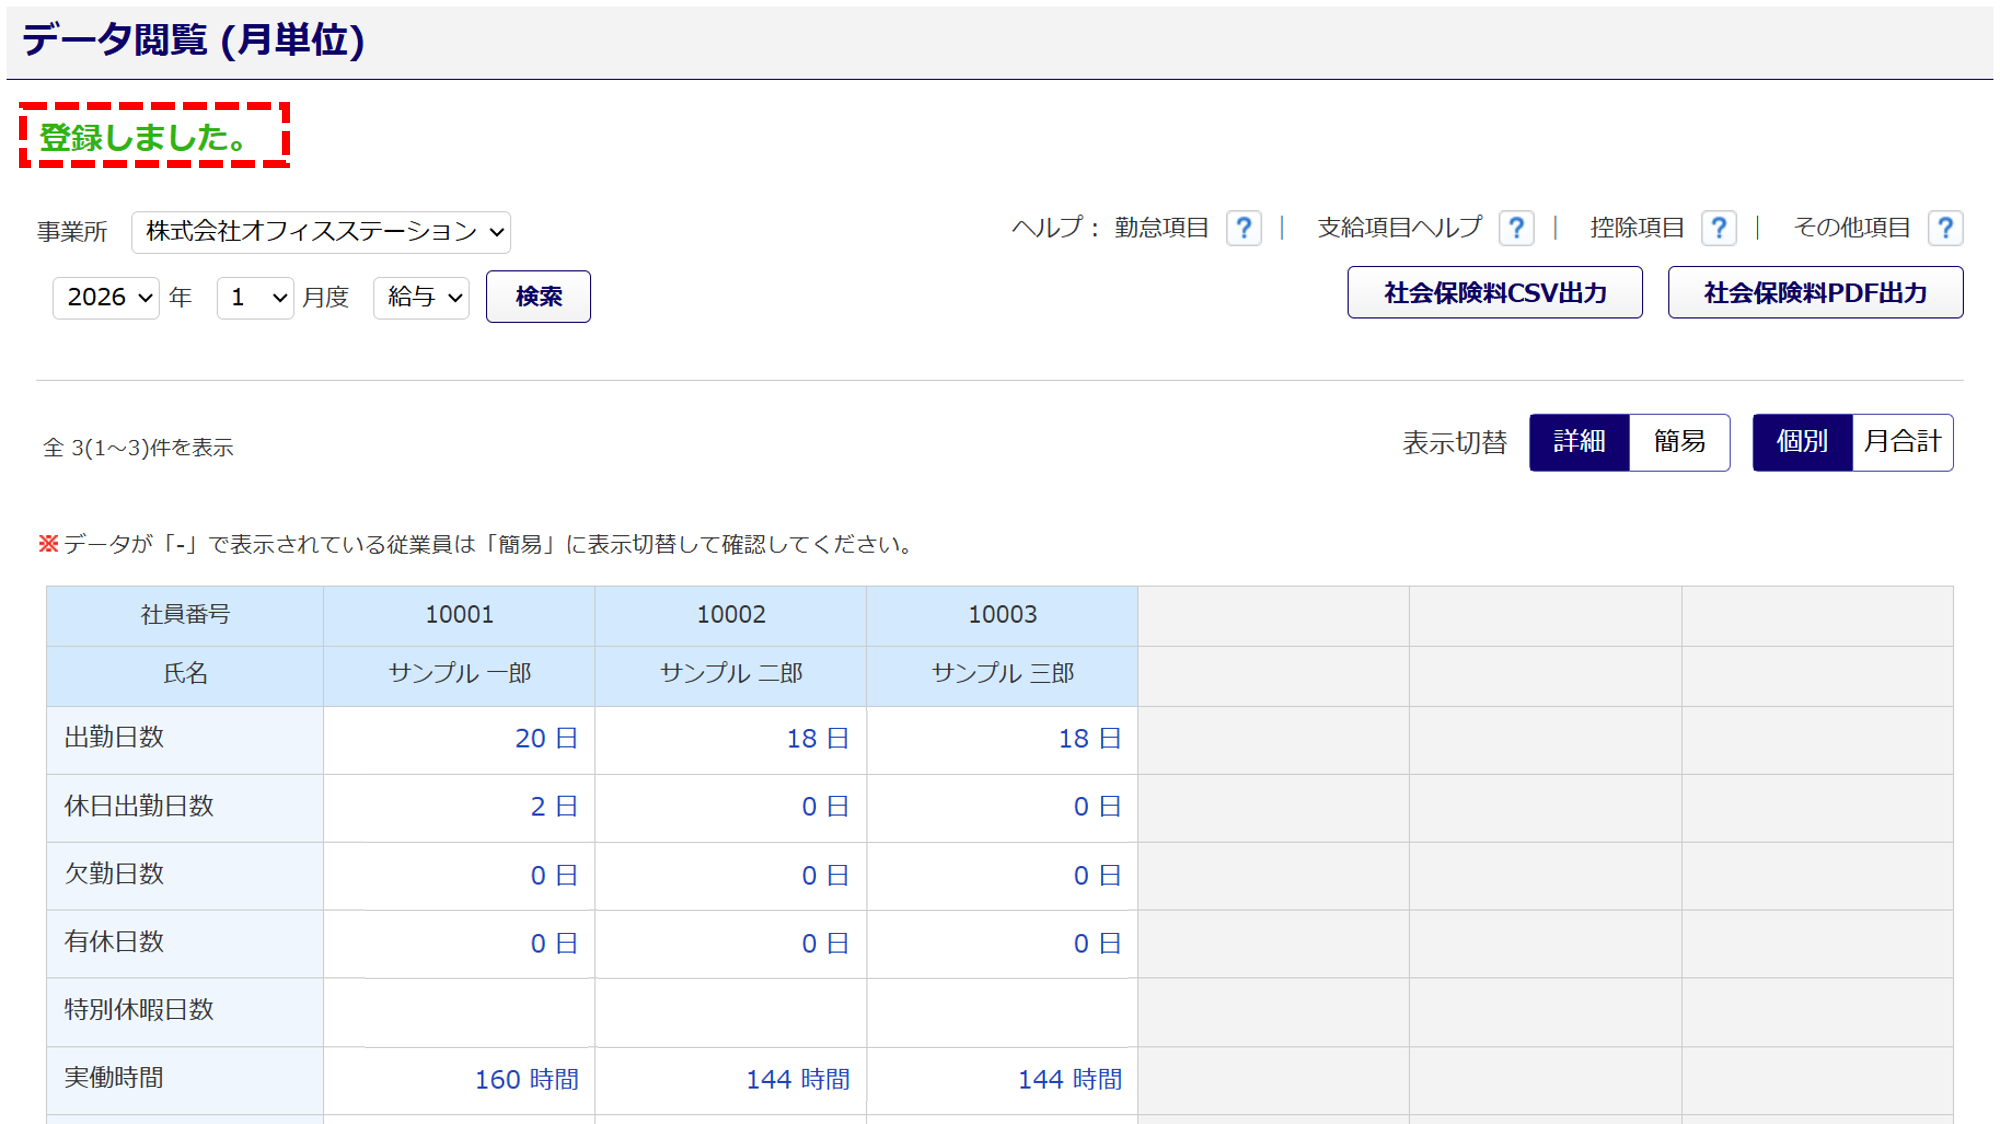The height and width of the screenshot is (1124, 2000).
Task: Open 20 日 attendance value for 10001
Action: (546, 739)
